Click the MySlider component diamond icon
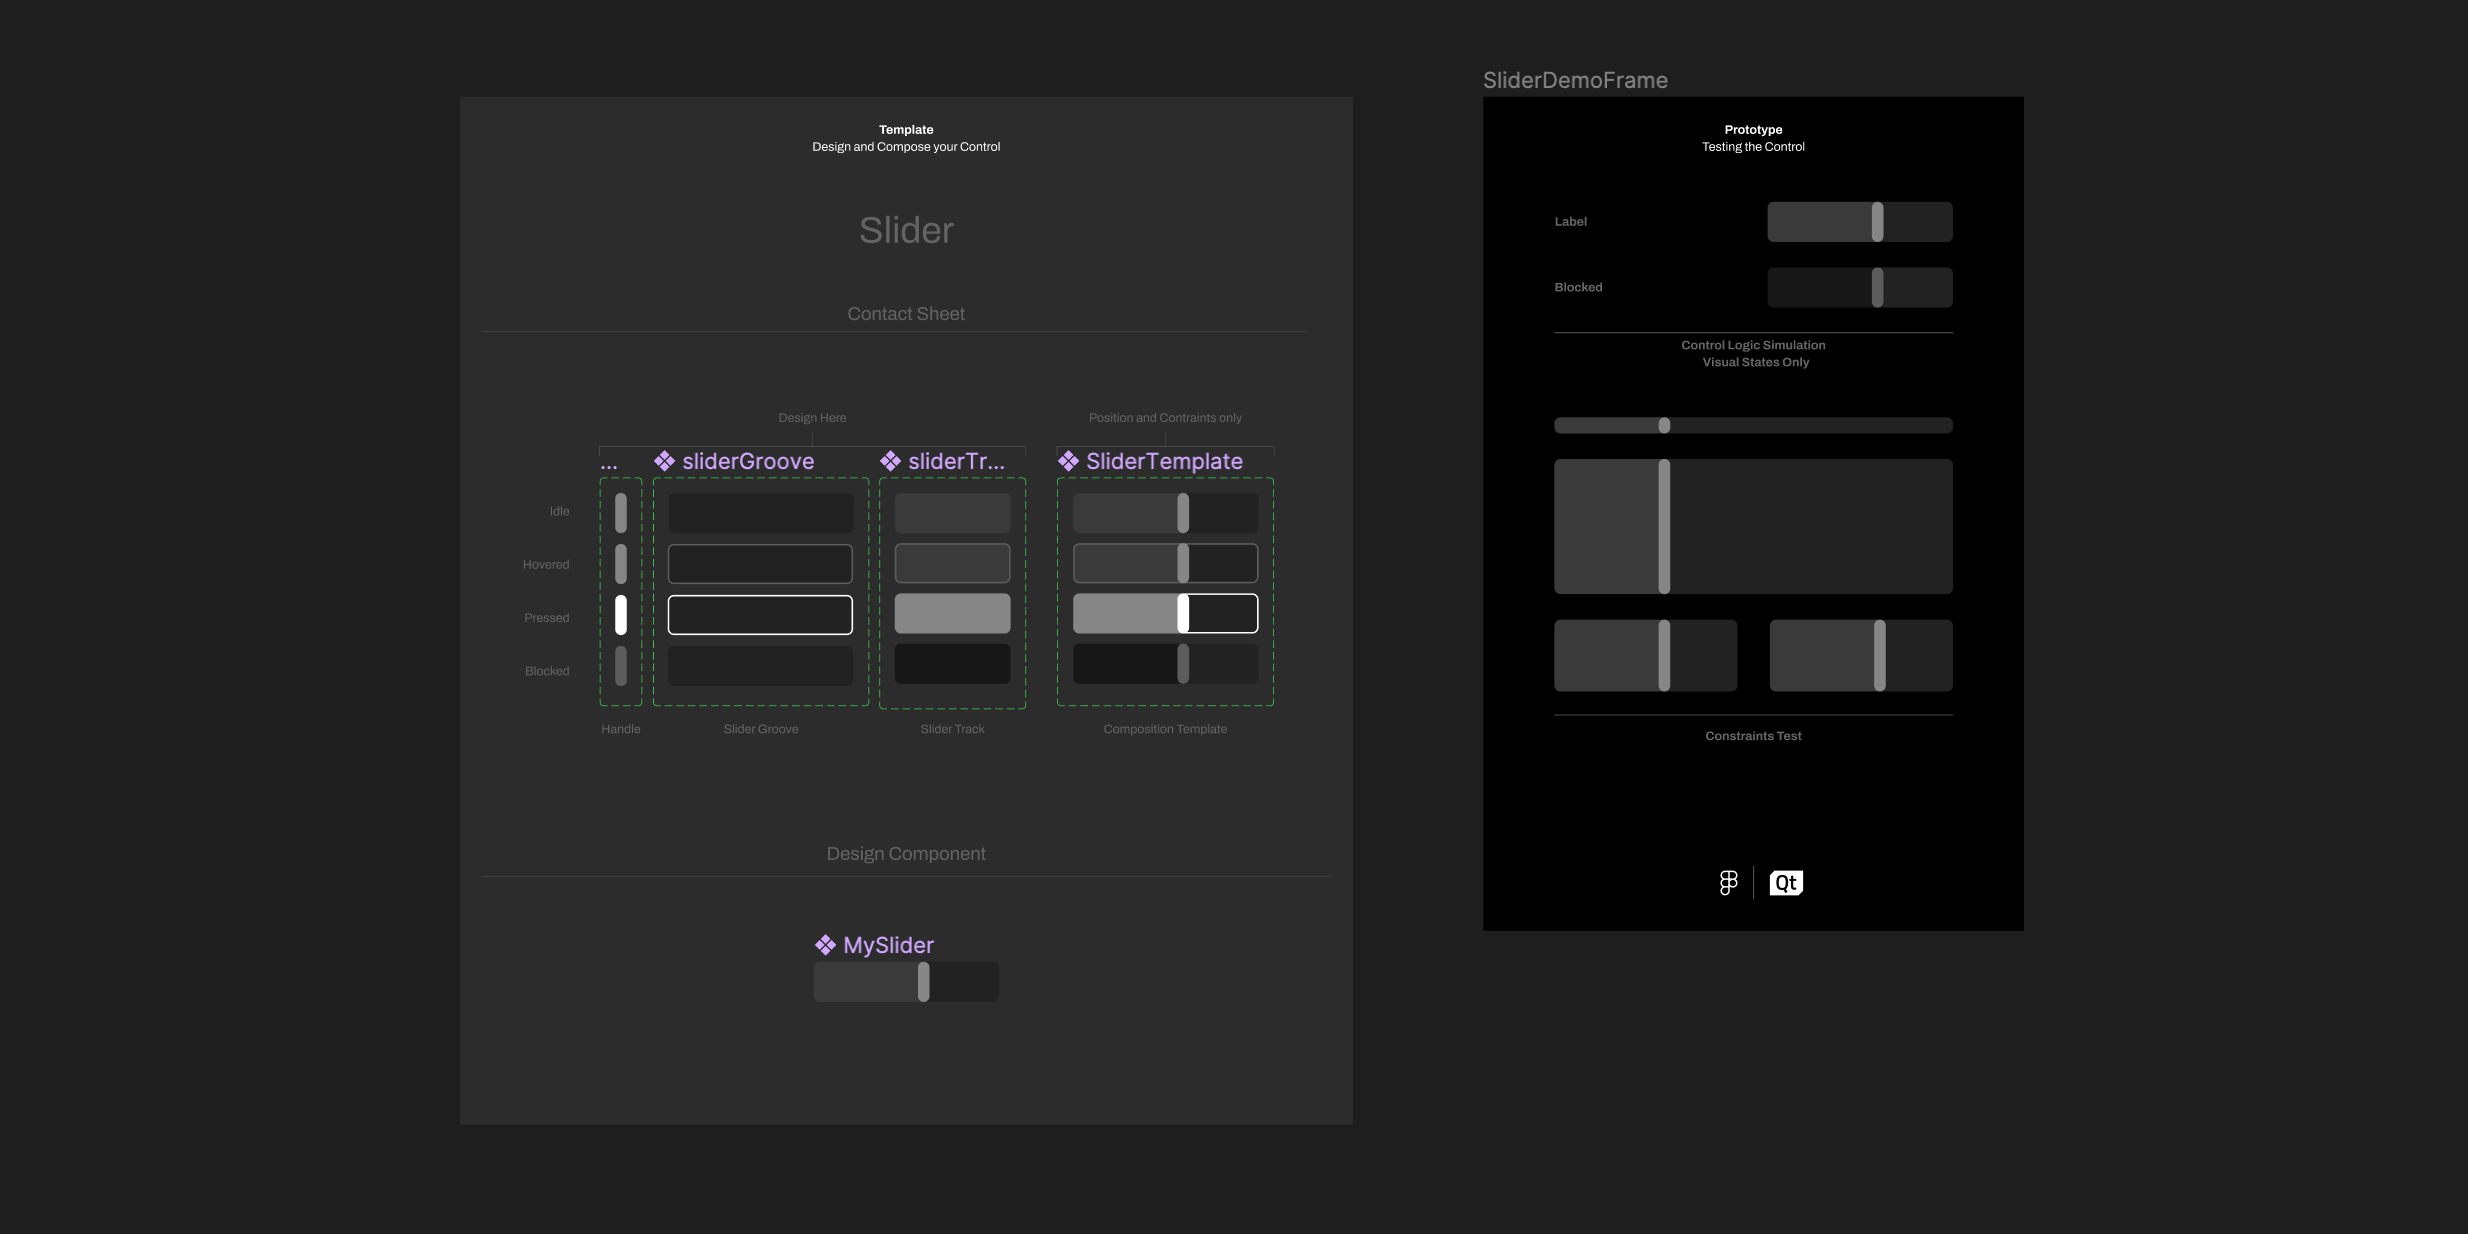Image resolution: width=2468 pixels, height=1234 pixels. pos(825,945)
